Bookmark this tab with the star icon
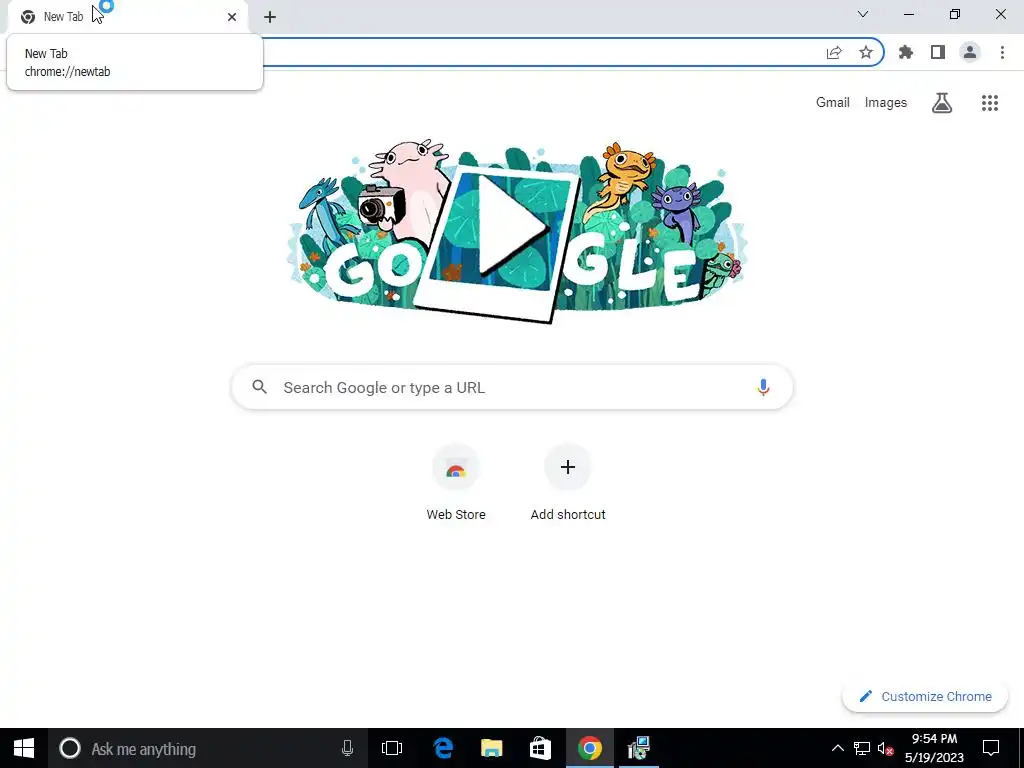This screenshot has height=768, width=1024. coord(866,52)
